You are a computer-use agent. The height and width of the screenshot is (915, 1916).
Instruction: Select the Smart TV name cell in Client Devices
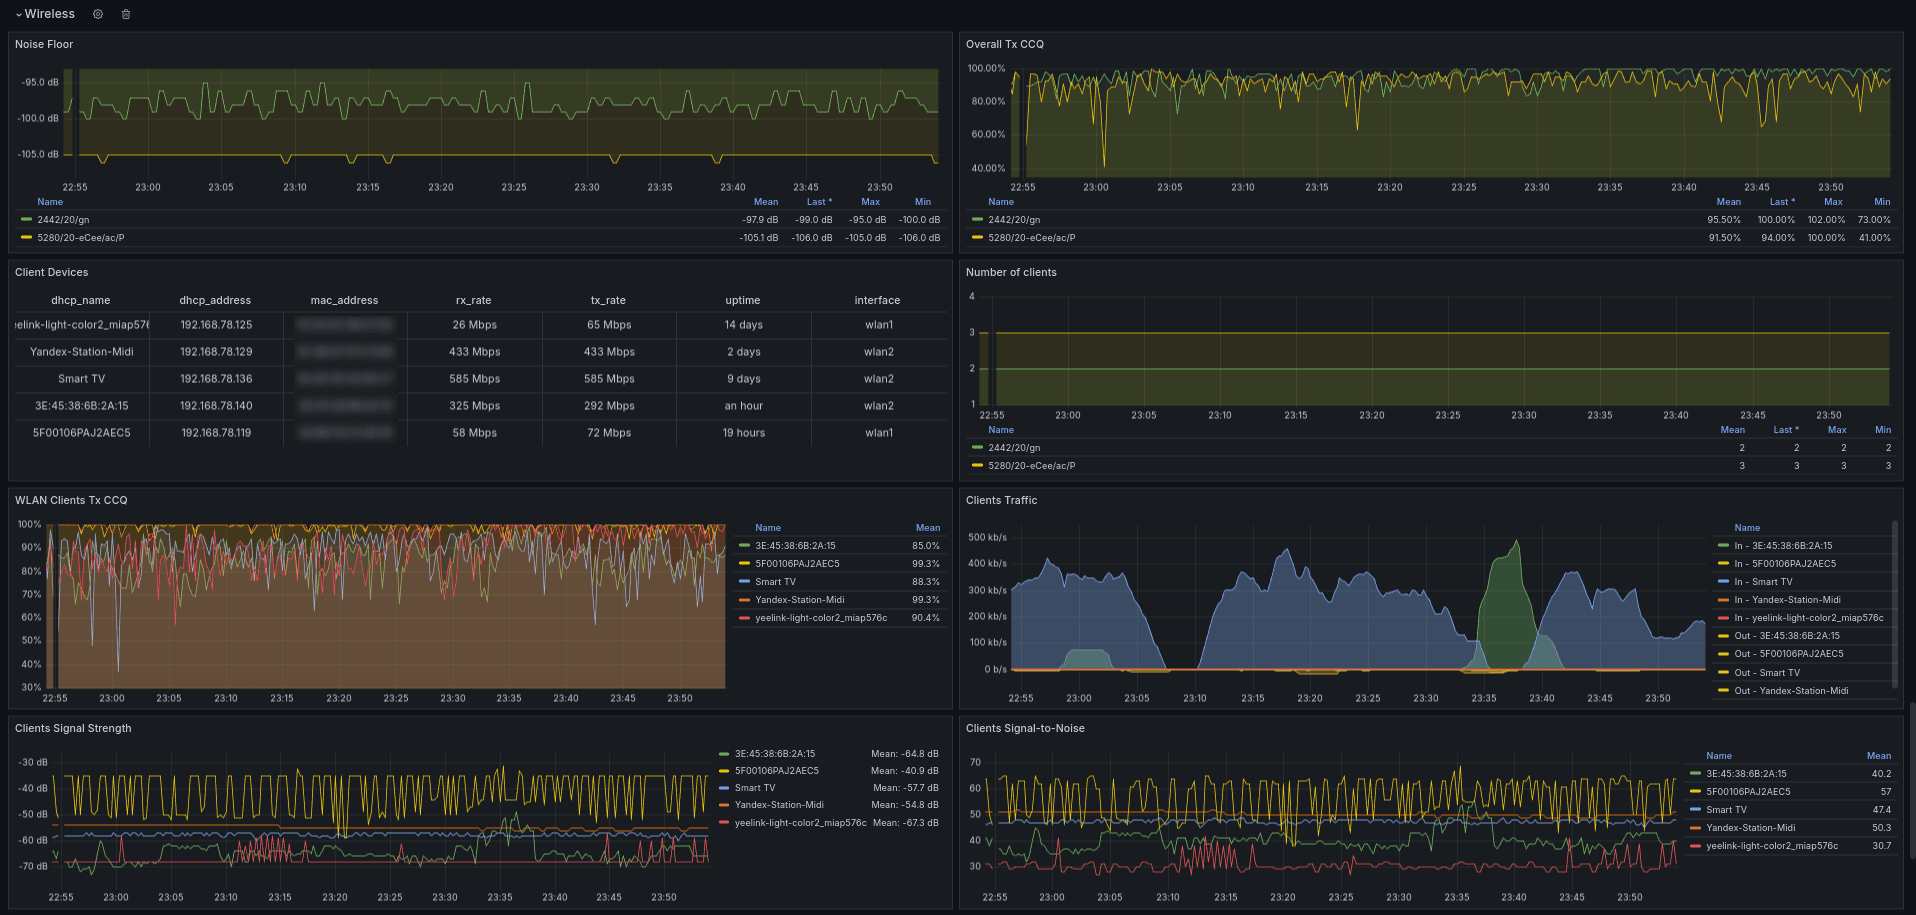coord(81,379)
